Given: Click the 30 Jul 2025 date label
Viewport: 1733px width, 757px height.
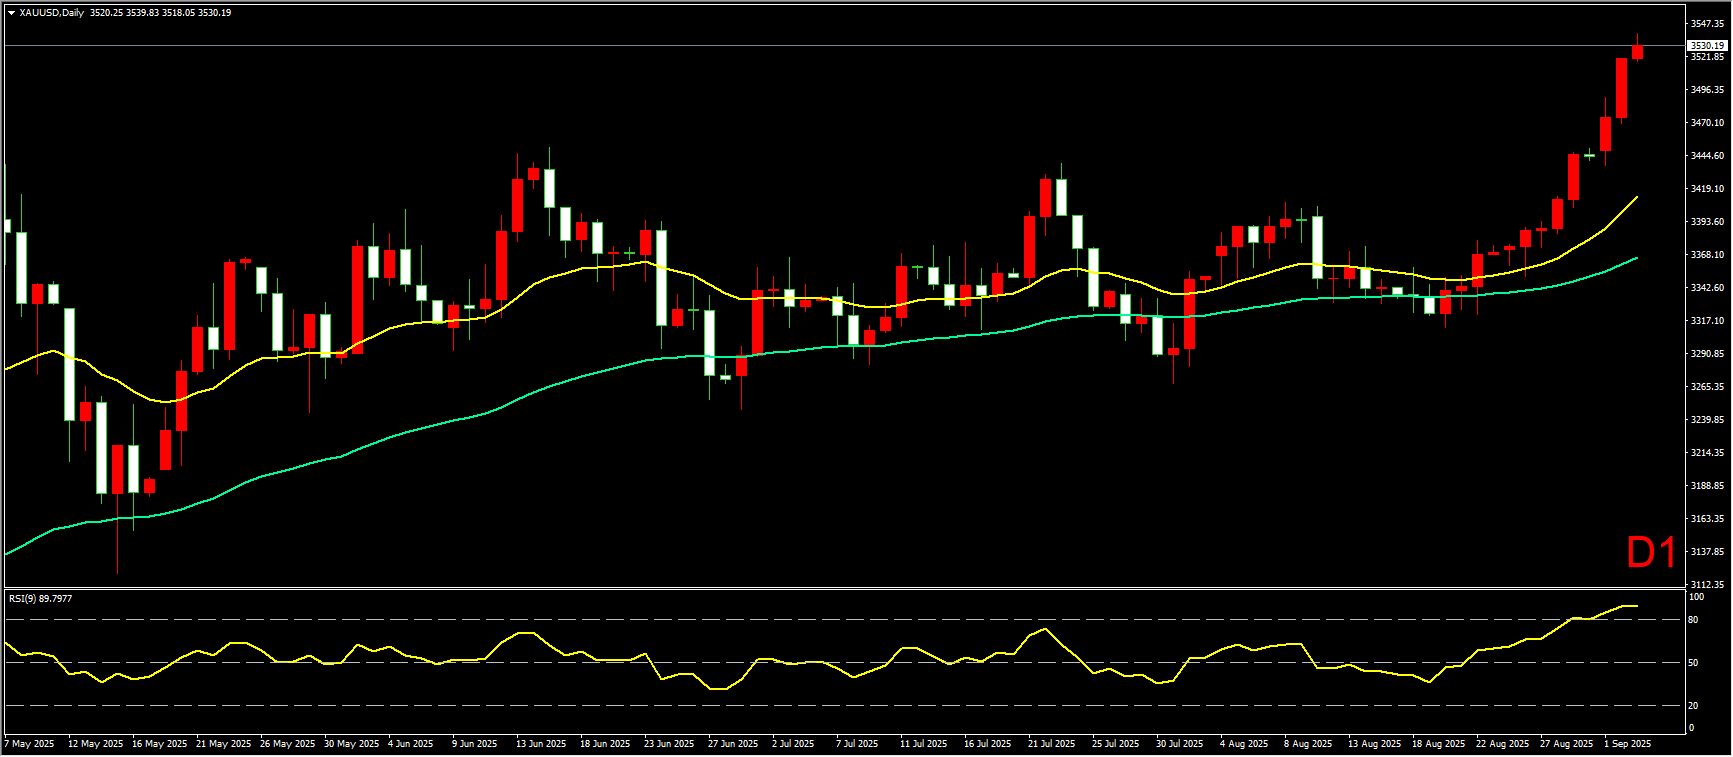Looking at the screenshot, I should coord(1179,744).
